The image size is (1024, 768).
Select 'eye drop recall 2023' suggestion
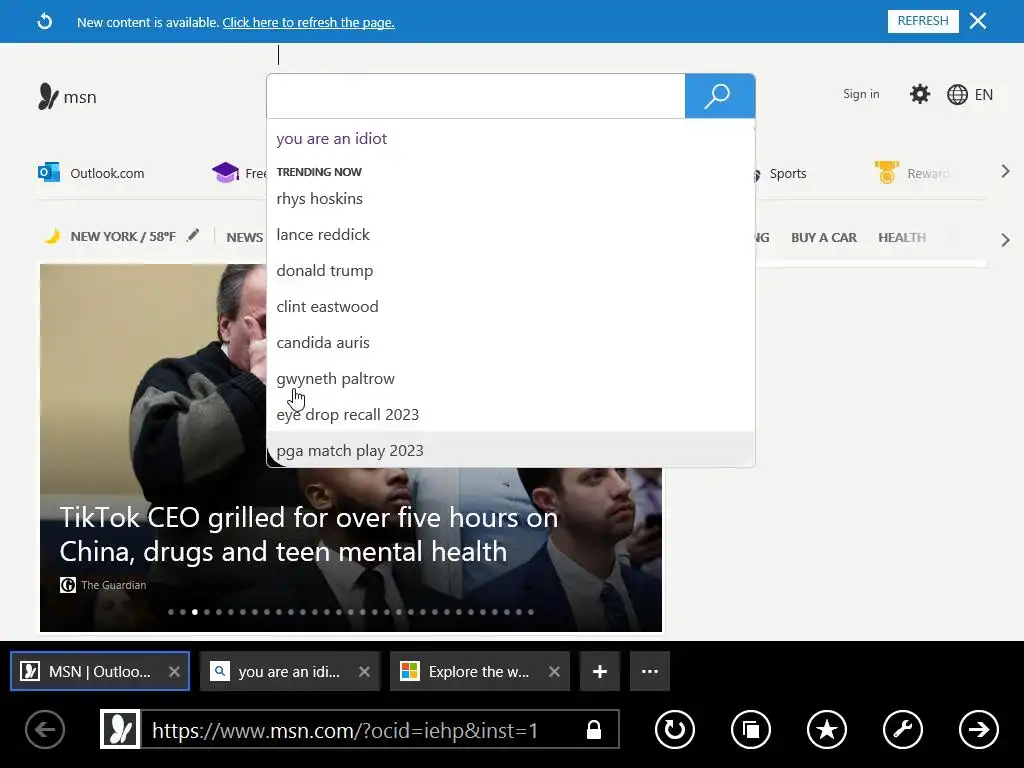510,415
